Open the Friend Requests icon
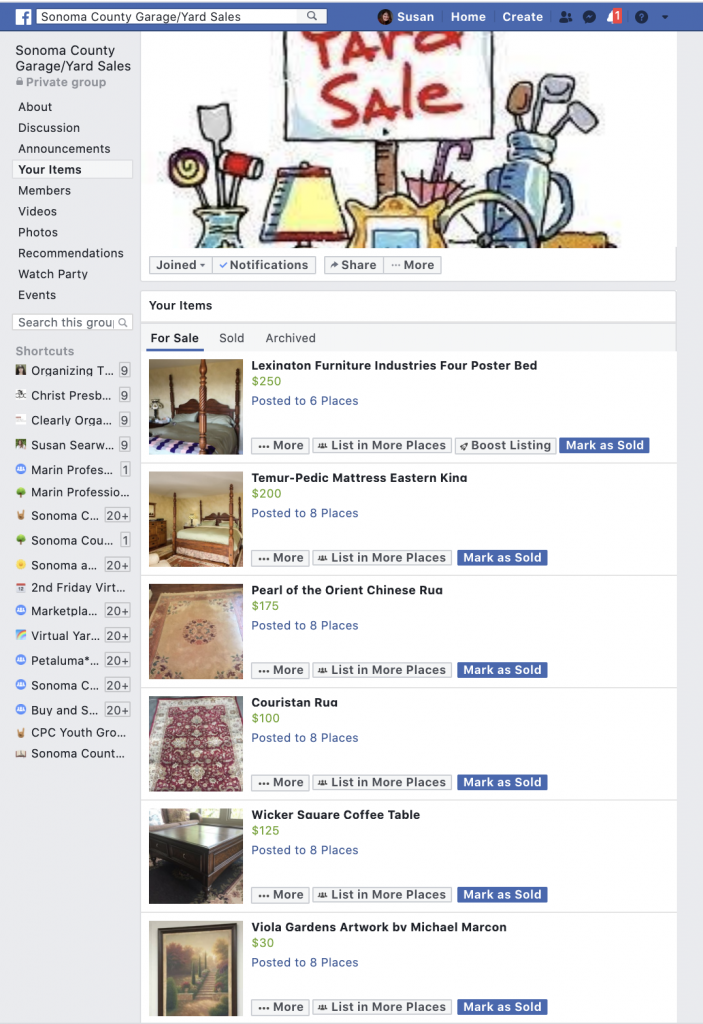The height and width of the screenshot is (1024, 703). point(566,16)
